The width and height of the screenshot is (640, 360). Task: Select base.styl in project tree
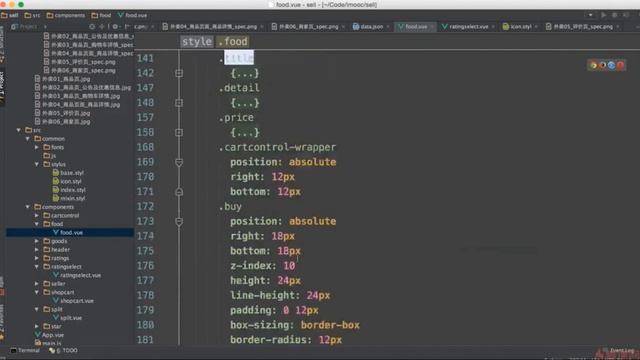(x=68, y=173)
